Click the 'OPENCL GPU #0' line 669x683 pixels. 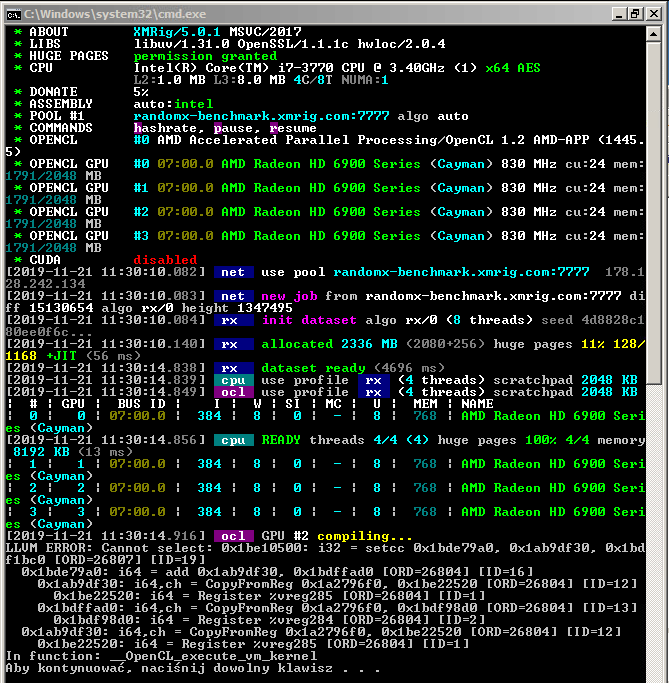(x=325, y=170)
